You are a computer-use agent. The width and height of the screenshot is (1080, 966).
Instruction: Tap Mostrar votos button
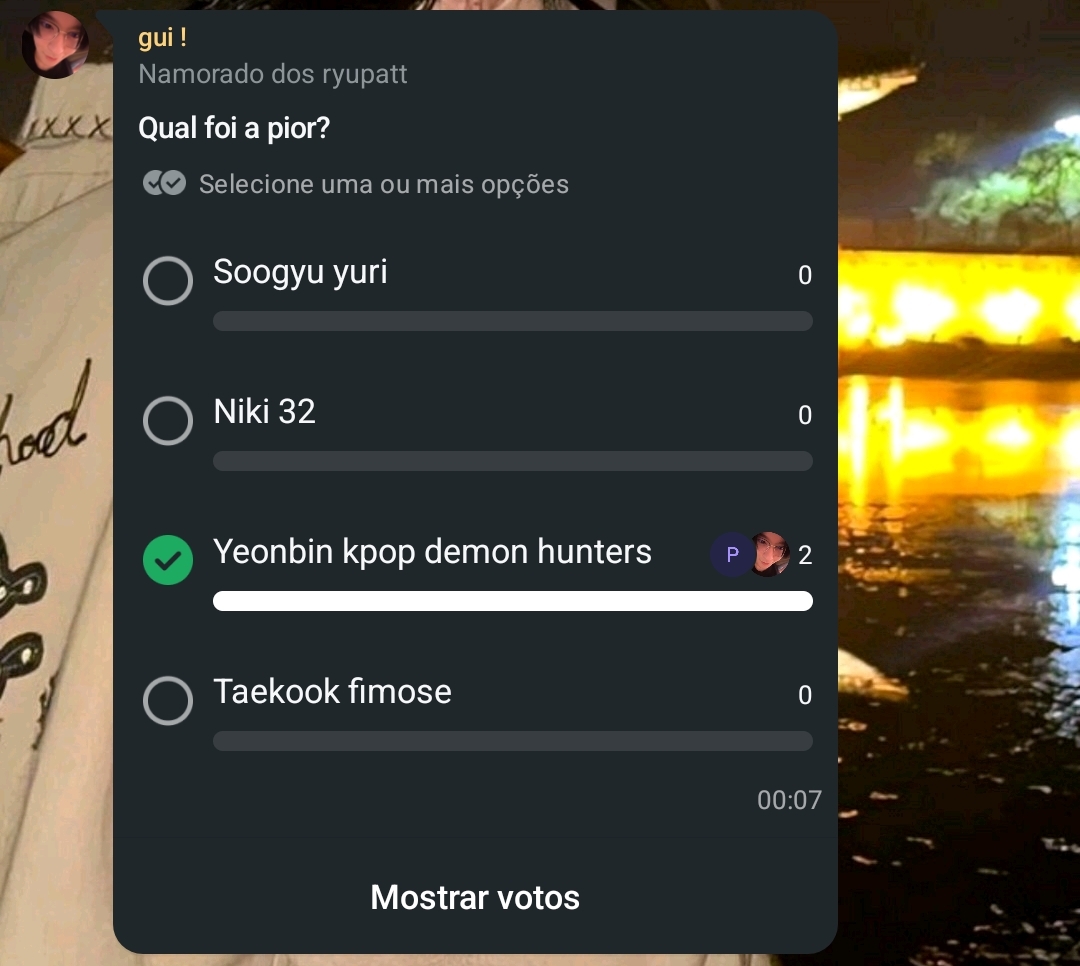(475, 897)
